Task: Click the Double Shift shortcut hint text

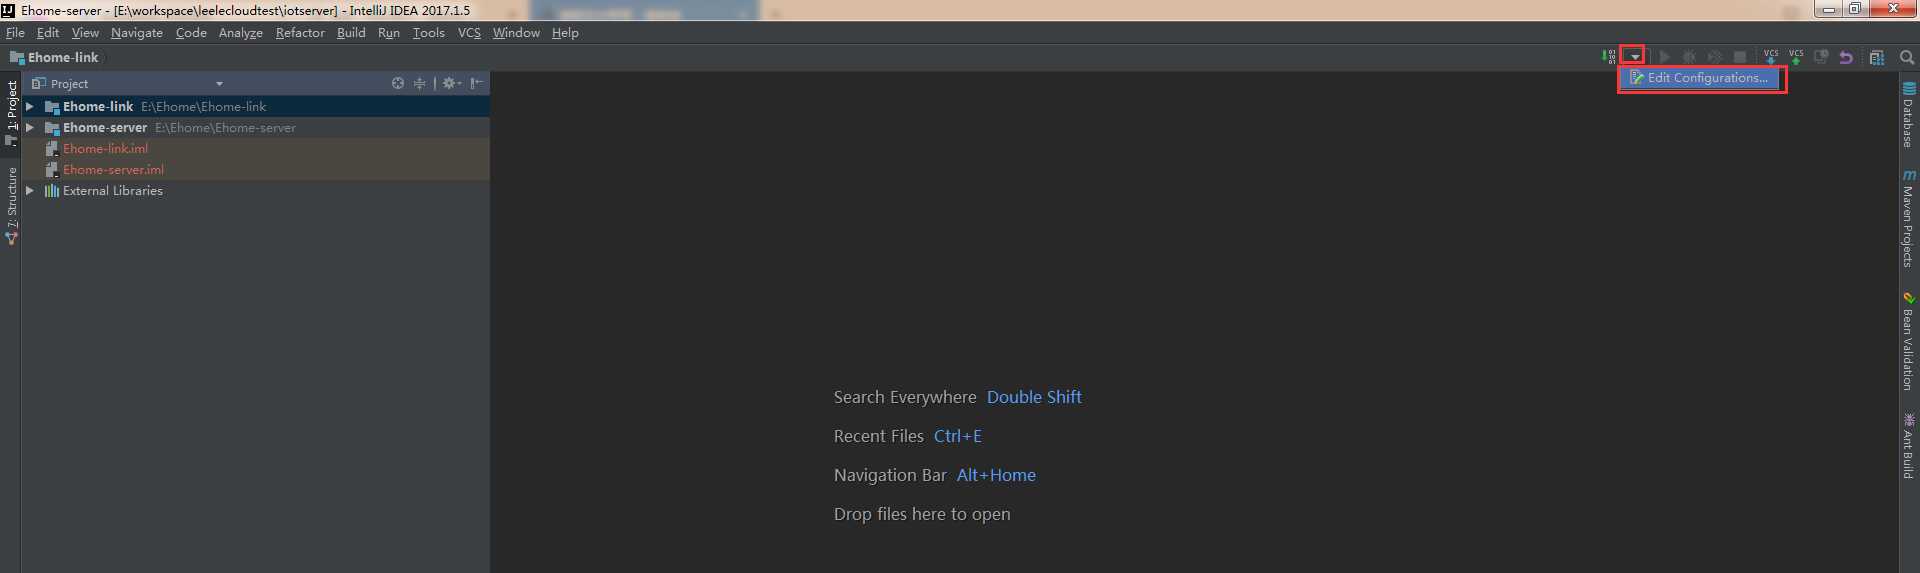Action: pos(1034,397)
